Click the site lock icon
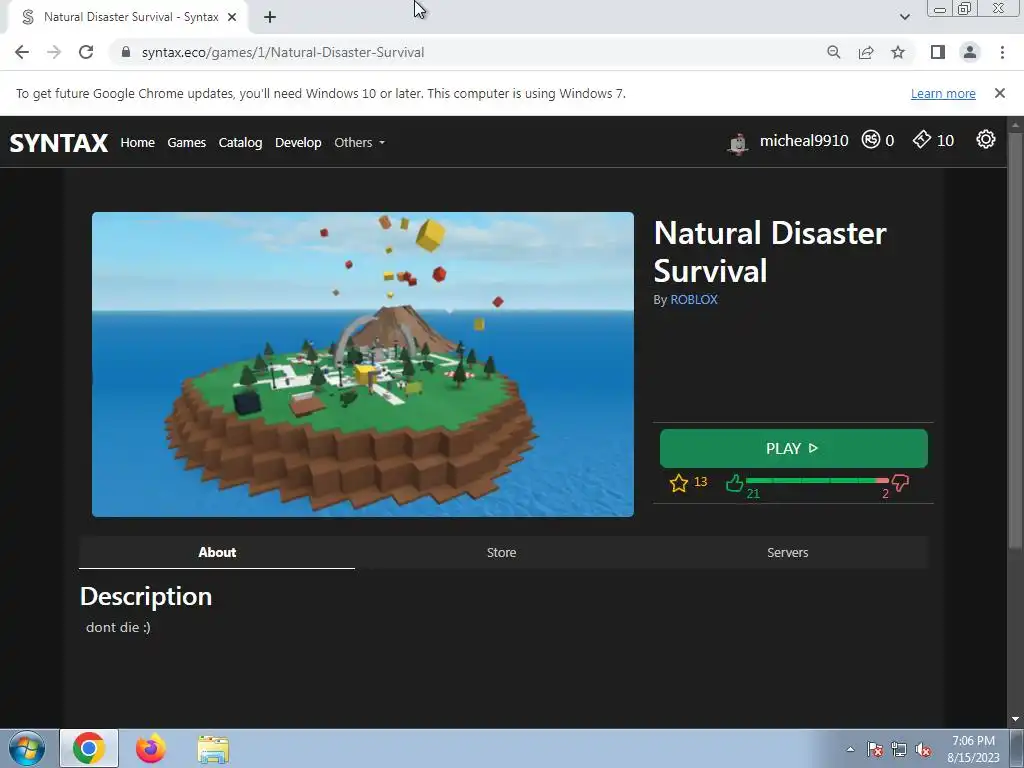Viewport: 1024px width, 768px height. 126,52
